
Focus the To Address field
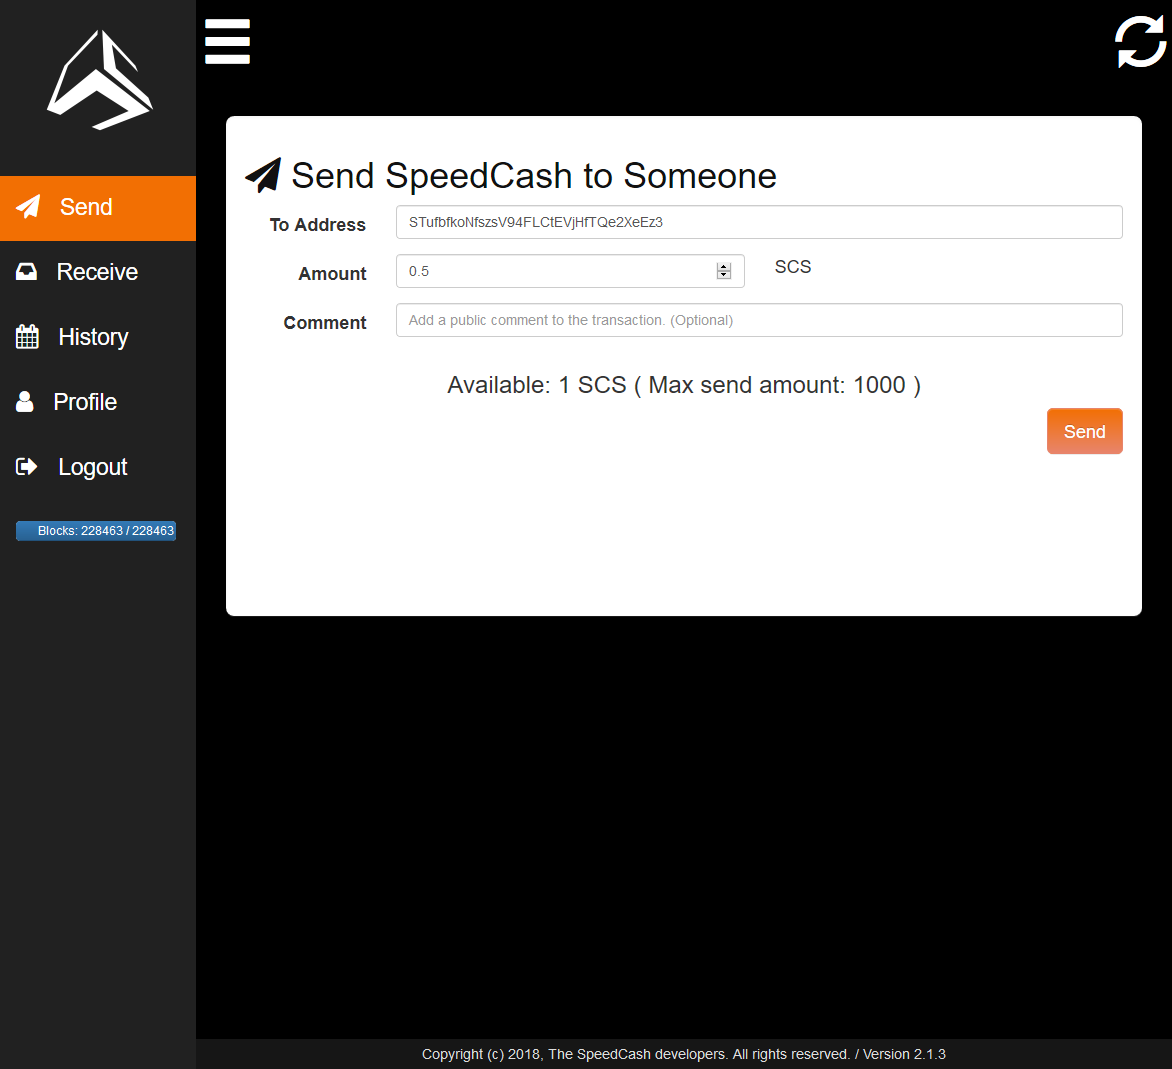[x=759, y=222]
